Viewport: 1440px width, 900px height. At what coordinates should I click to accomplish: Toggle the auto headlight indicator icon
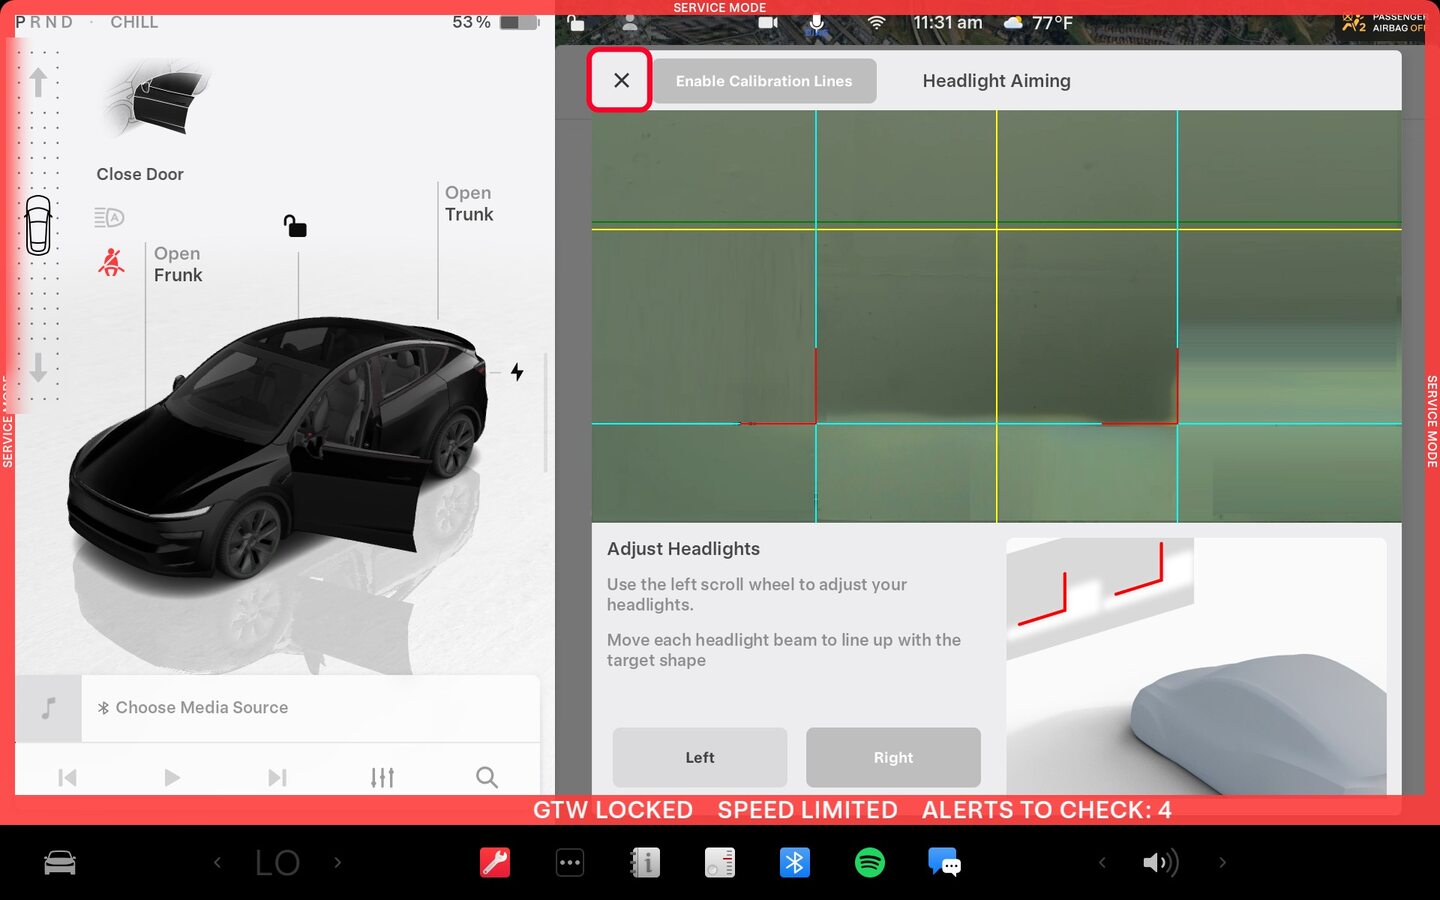pos(109,217)
